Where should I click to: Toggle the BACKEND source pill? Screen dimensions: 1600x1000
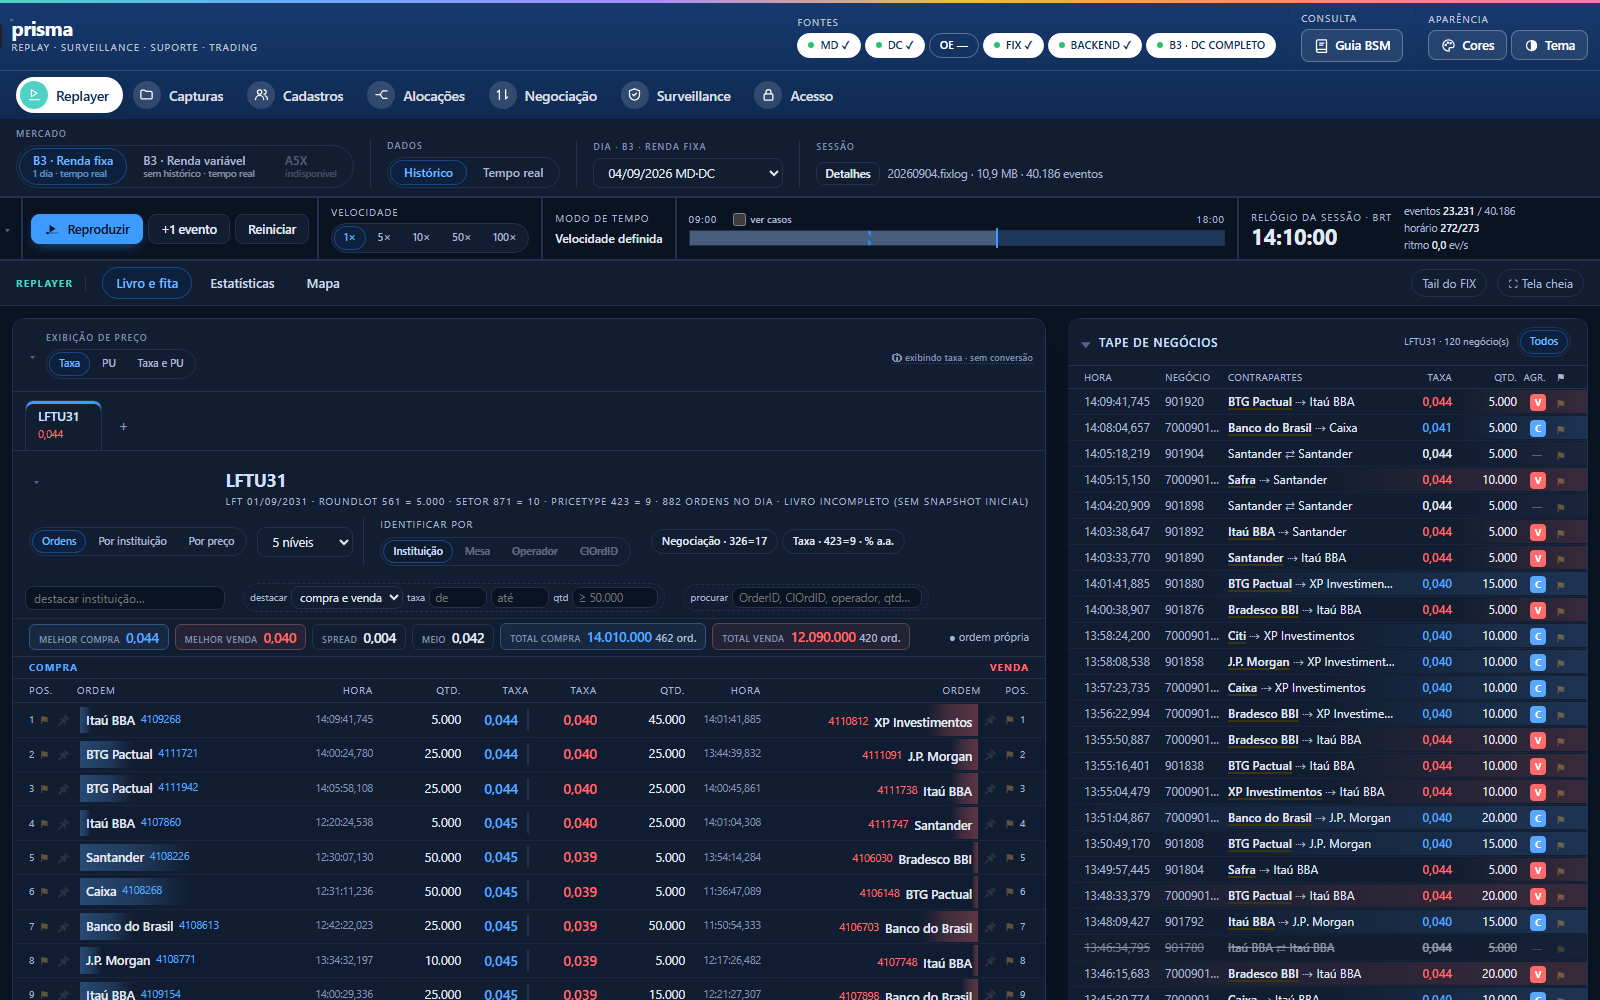[x=1095, y=45]
